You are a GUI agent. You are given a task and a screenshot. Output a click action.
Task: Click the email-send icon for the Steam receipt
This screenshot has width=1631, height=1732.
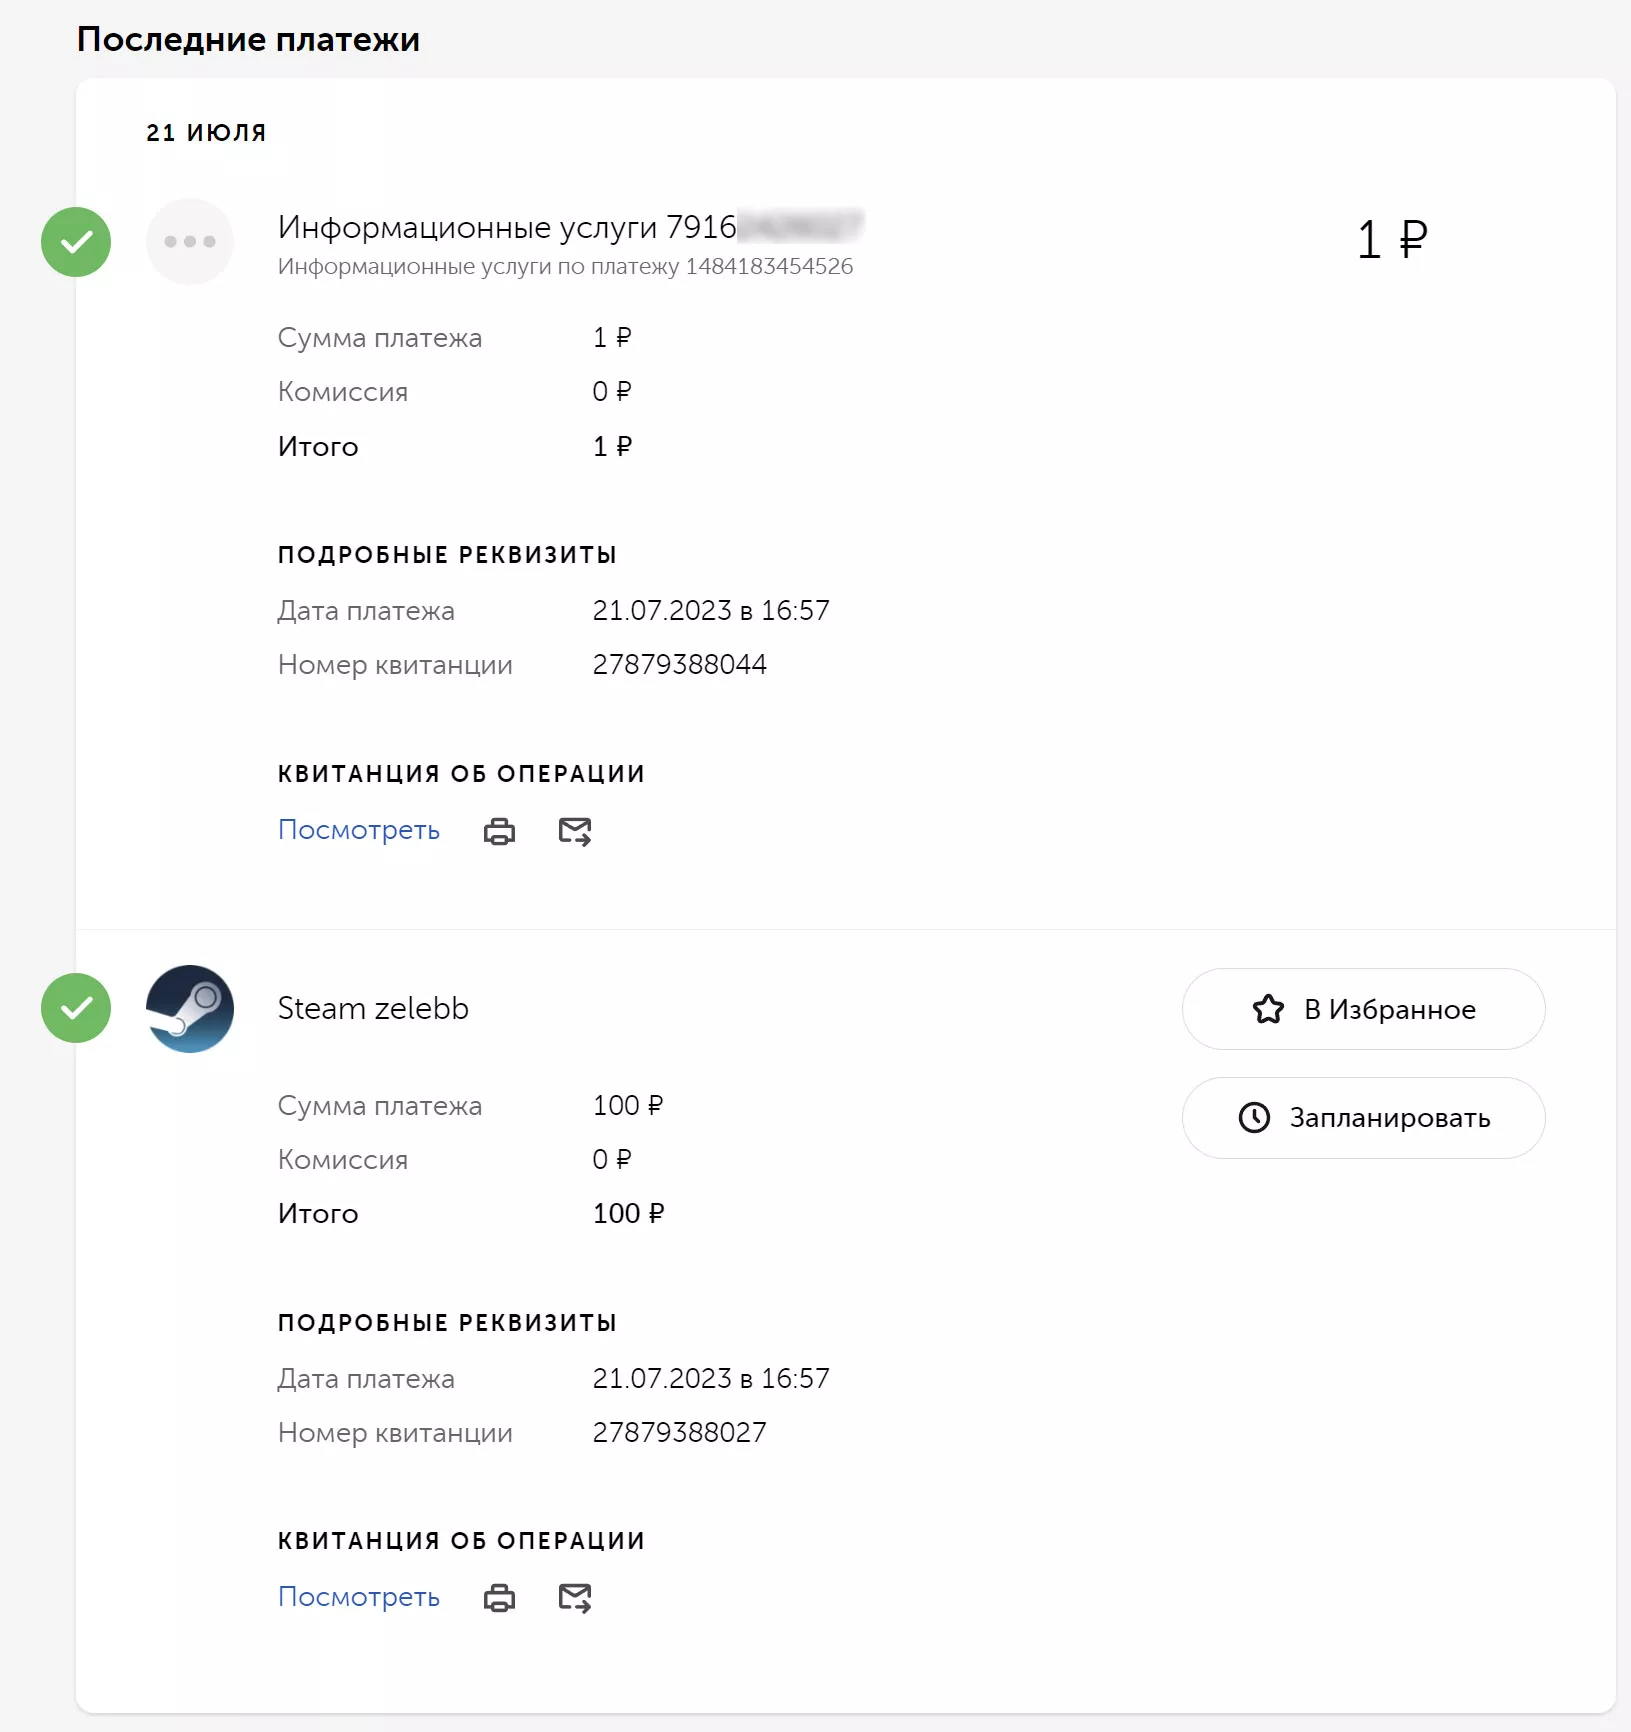coord(575,1598)
